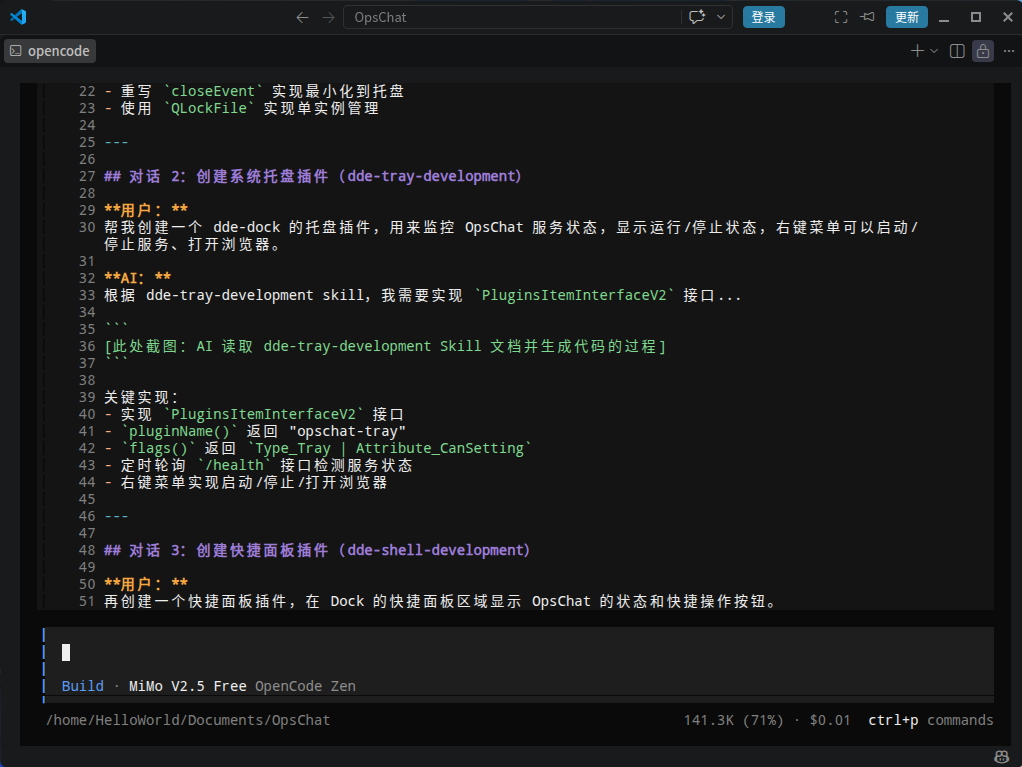Click the $0.01 cost indicator
The width and height of the screenshot is (1022, 767).
830,720
